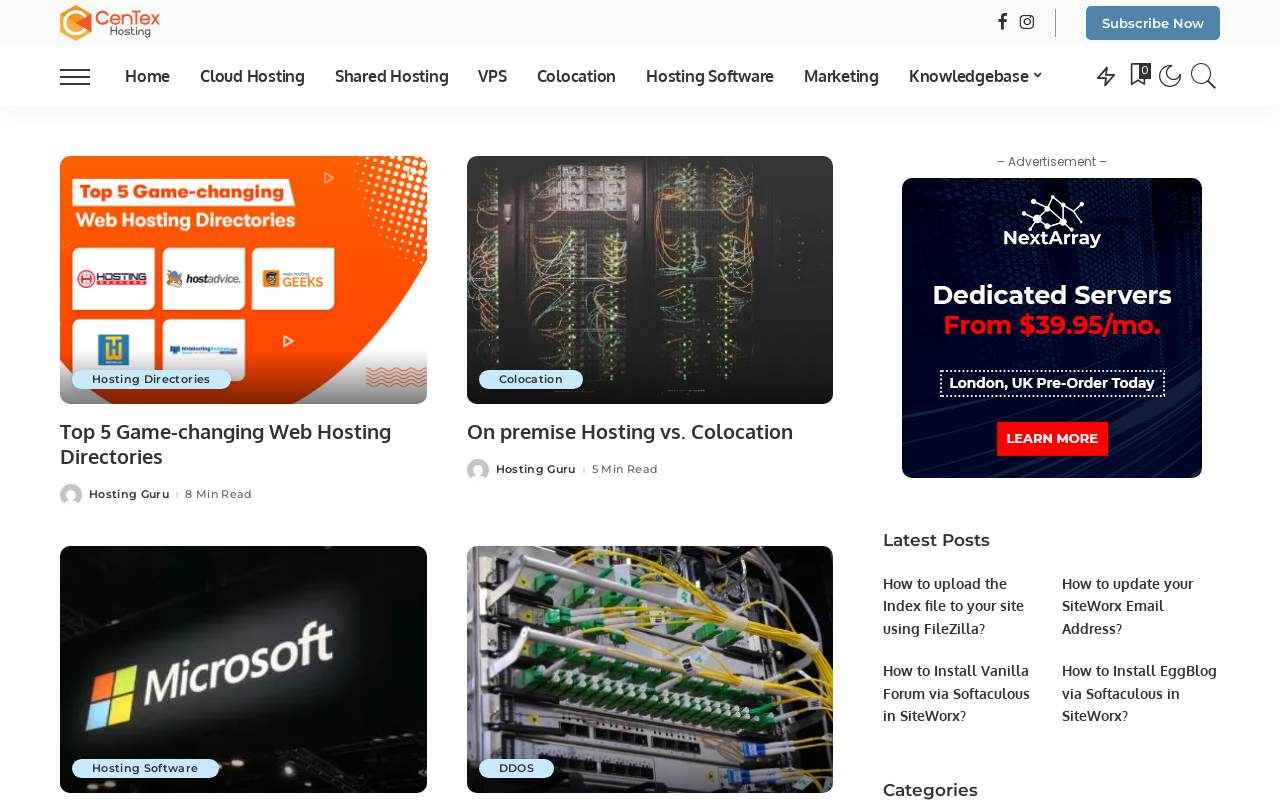
Task: Open the hamburger side menu
Action: (75, 76)
